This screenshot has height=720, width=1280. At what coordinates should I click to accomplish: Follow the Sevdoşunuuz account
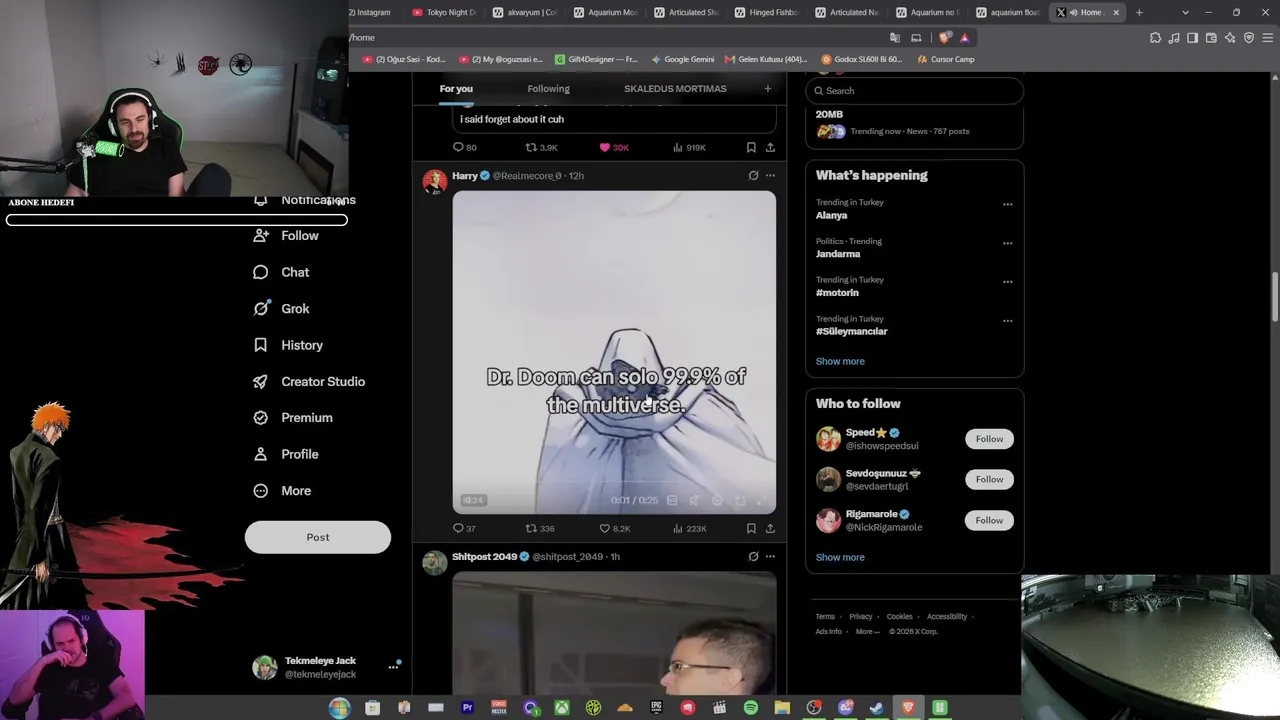tap(989, 479)
